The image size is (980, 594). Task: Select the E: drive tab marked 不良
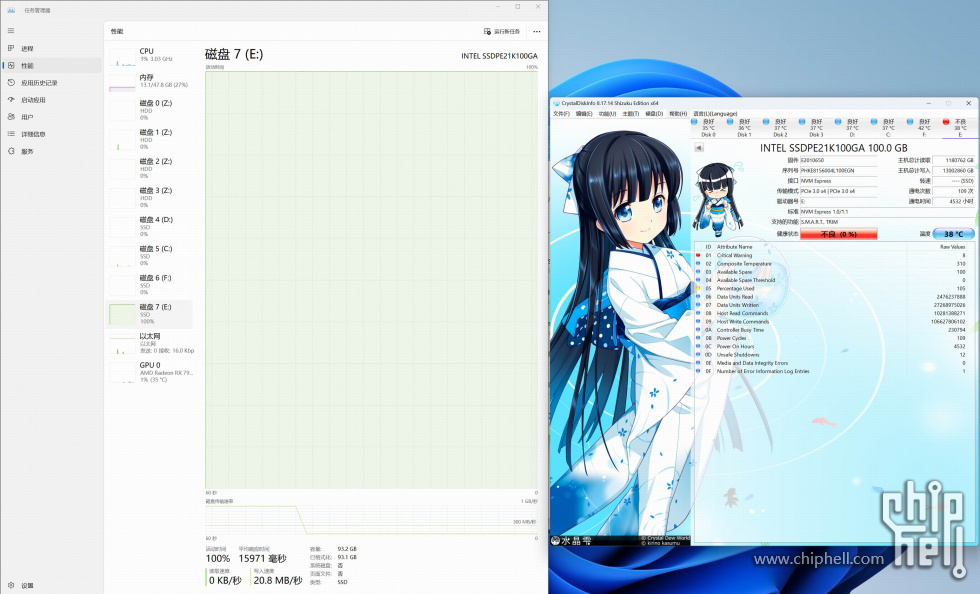point(960,128)
